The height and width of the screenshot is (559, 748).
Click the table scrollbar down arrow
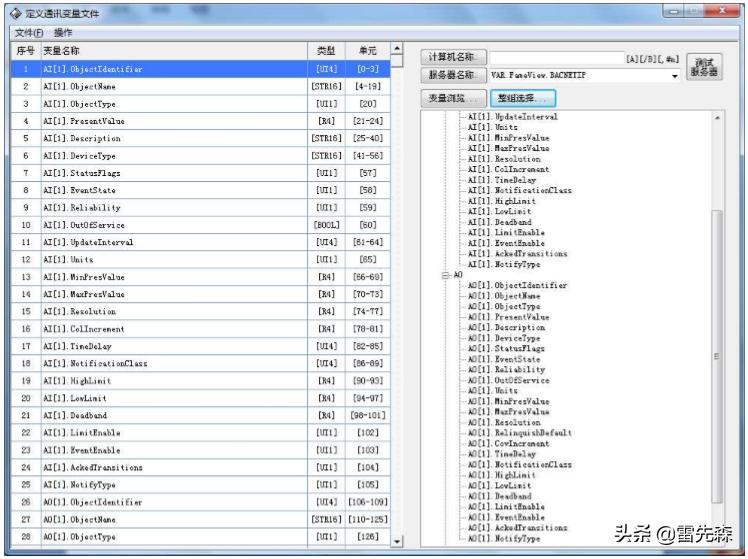(x=397, y=541)
